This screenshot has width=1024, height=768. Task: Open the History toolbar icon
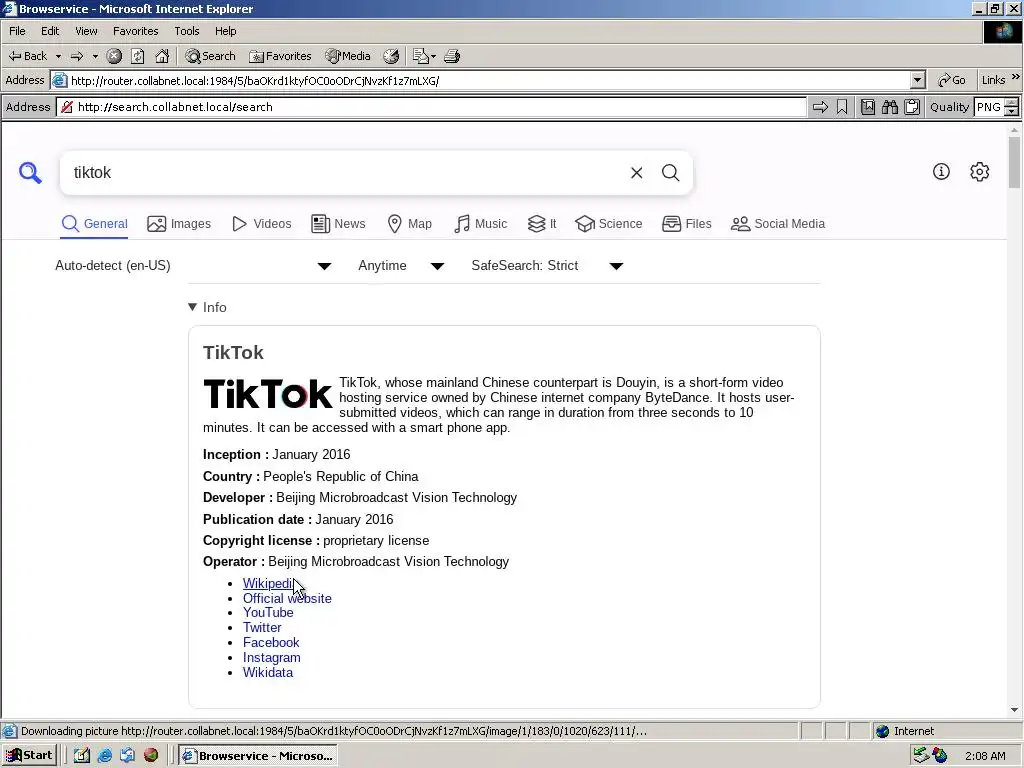coord(391,56)
